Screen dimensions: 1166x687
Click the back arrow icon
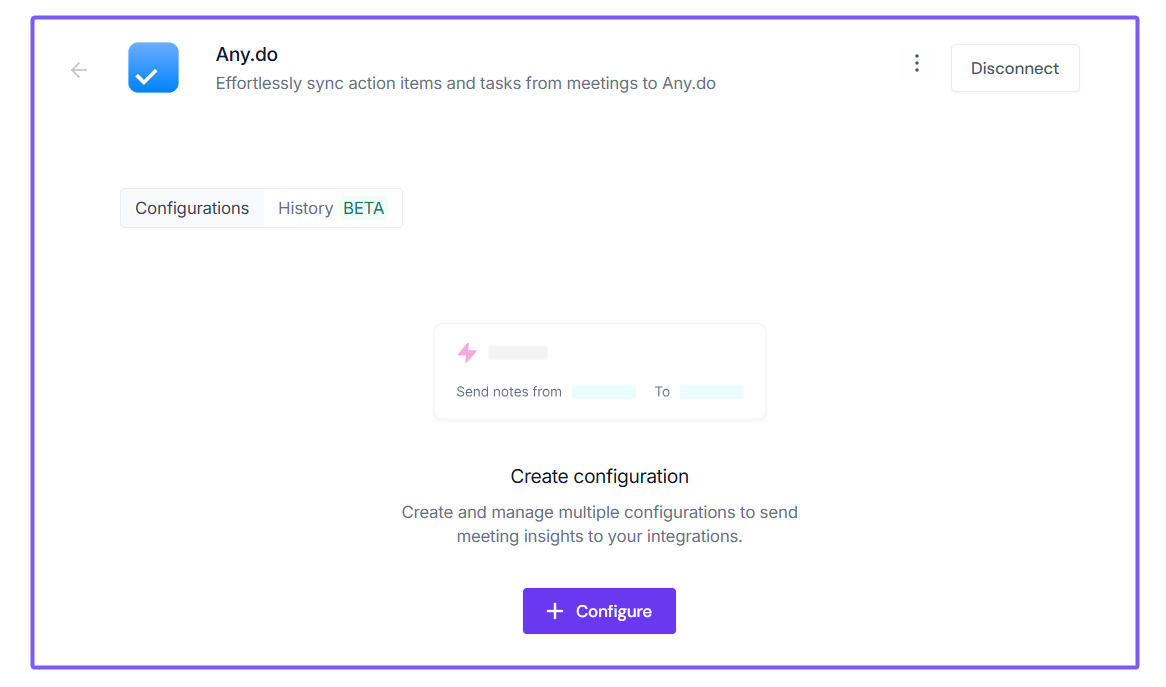(79, 70)
